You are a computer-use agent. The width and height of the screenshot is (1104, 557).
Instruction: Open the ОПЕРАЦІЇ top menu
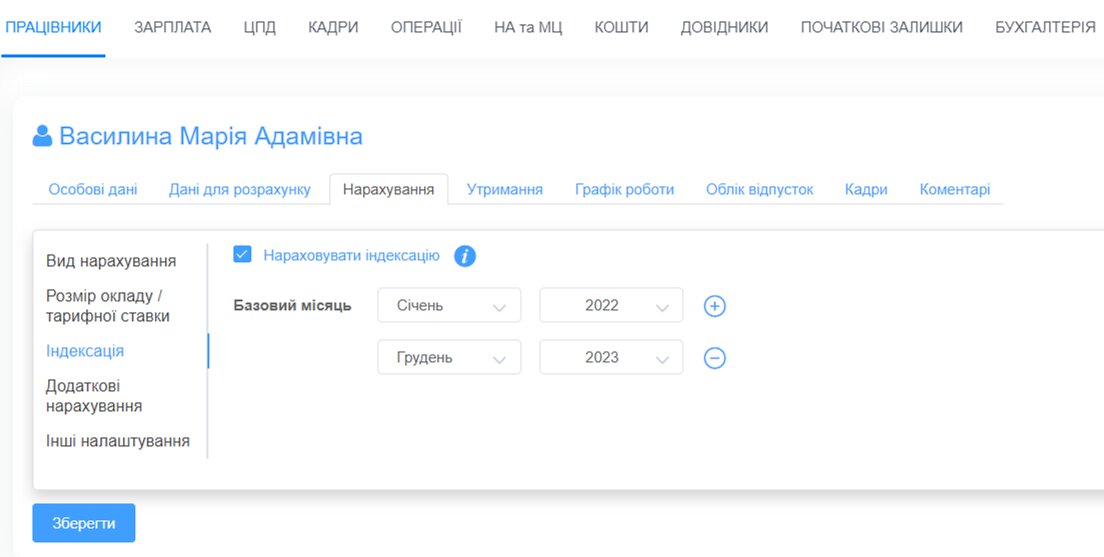pos(427,27)
